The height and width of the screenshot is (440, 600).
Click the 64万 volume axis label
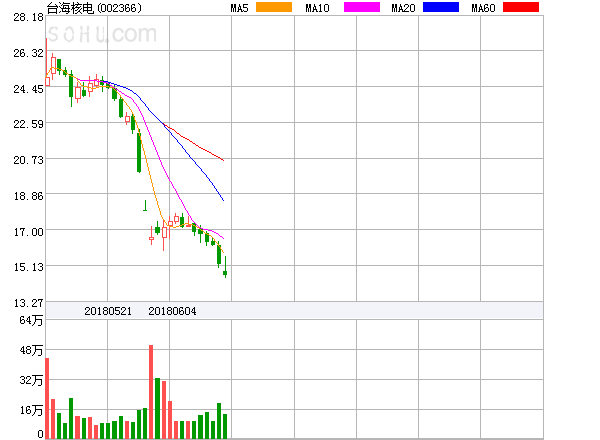coord(31,320)
